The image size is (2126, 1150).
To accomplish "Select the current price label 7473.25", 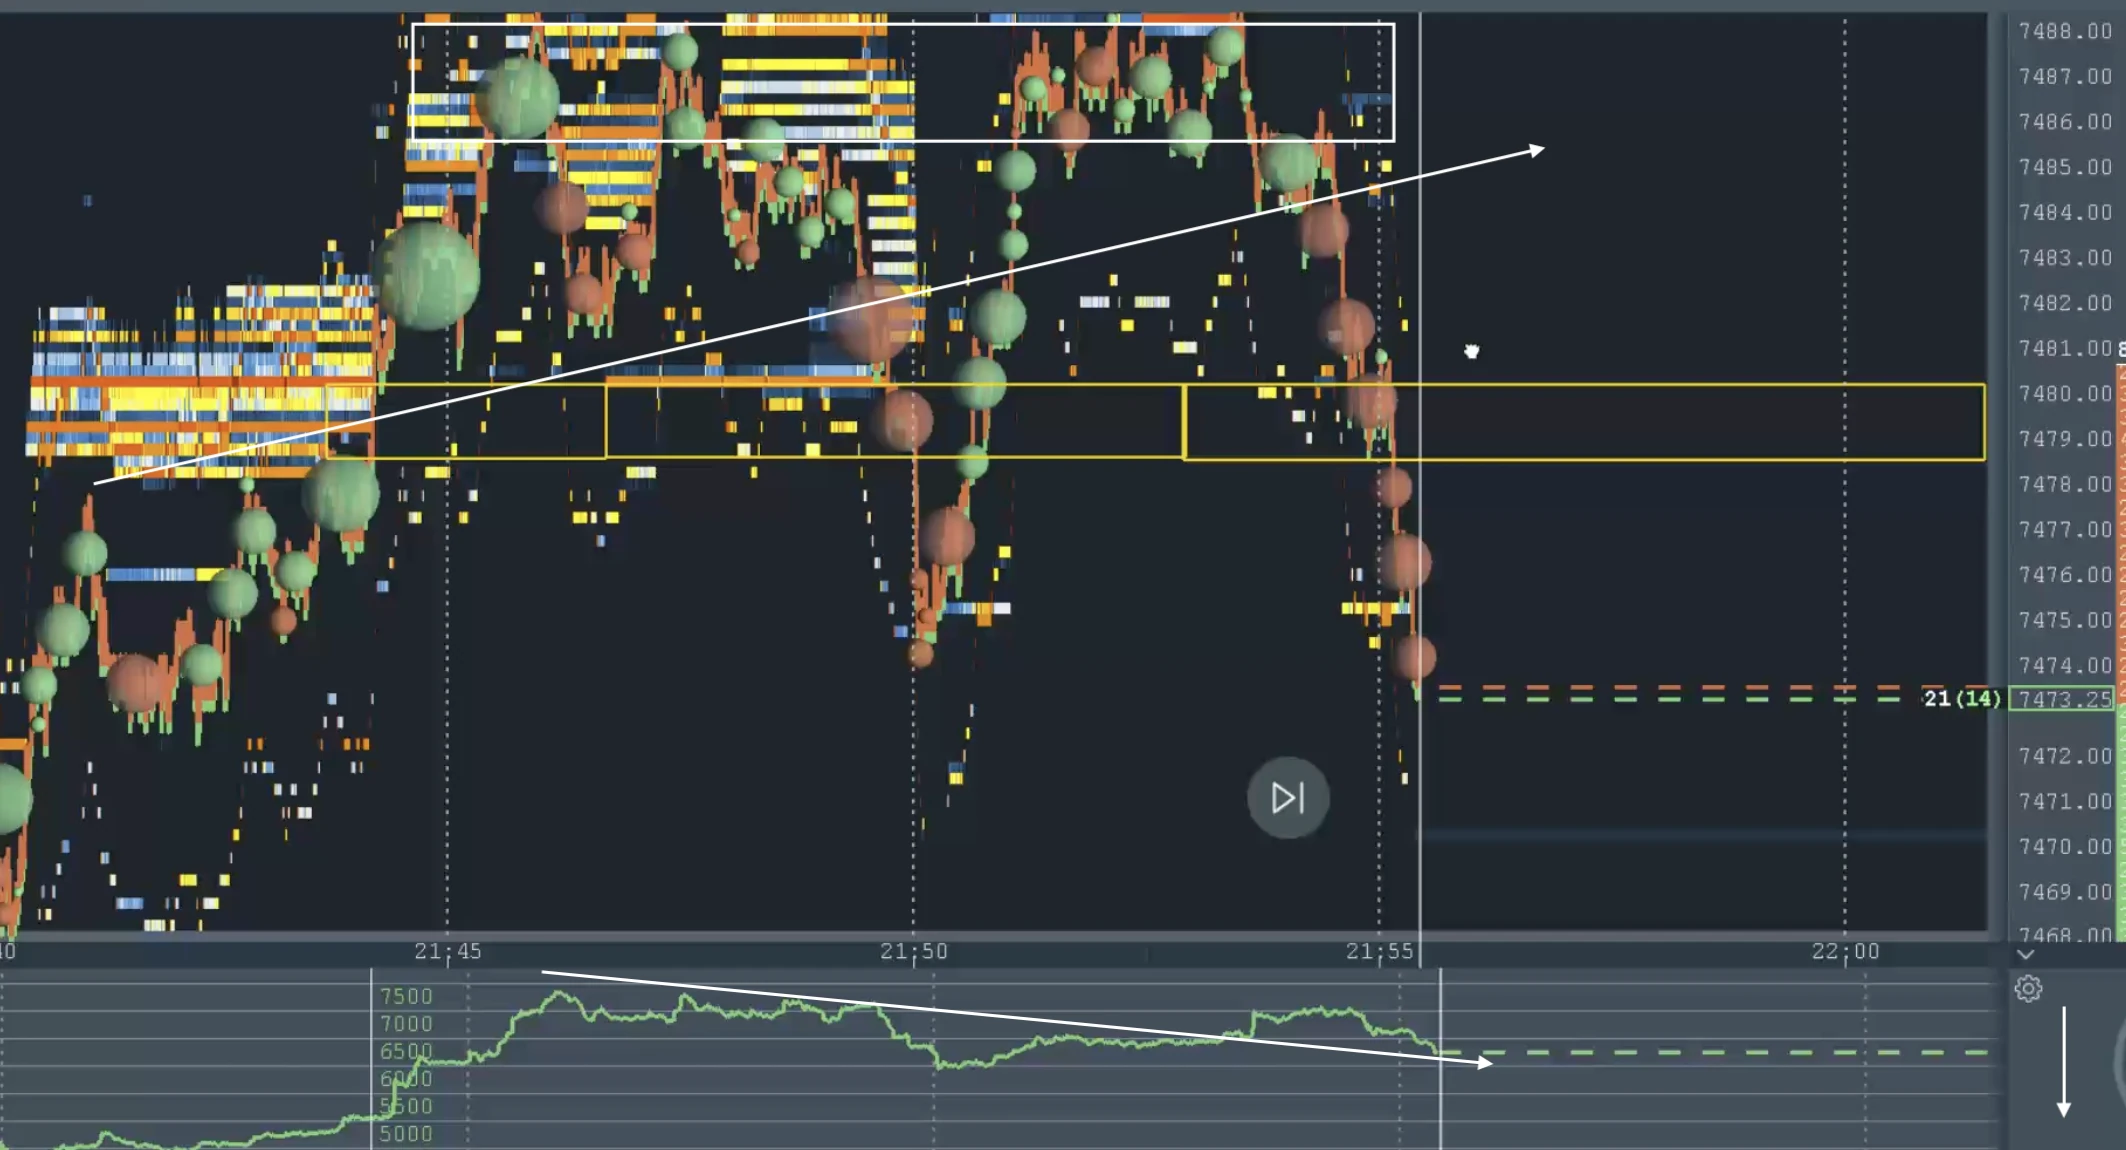I will click(2063, 699).
